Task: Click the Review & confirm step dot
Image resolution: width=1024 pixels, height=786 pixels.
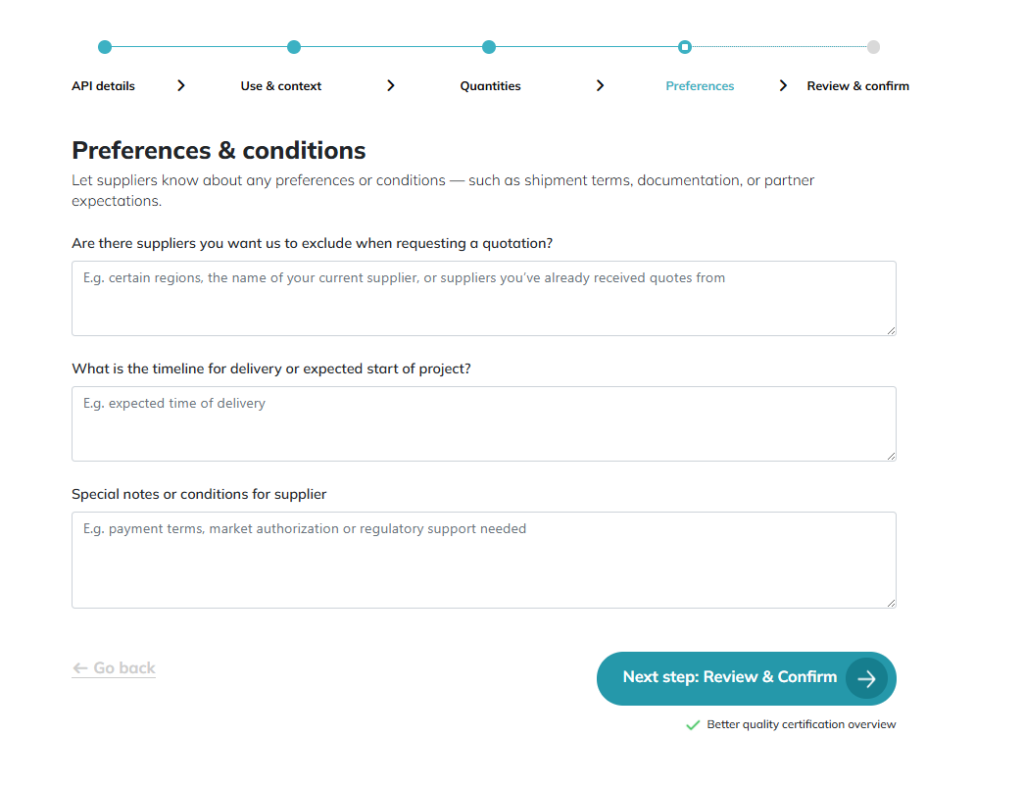Action: click(874, 47)
